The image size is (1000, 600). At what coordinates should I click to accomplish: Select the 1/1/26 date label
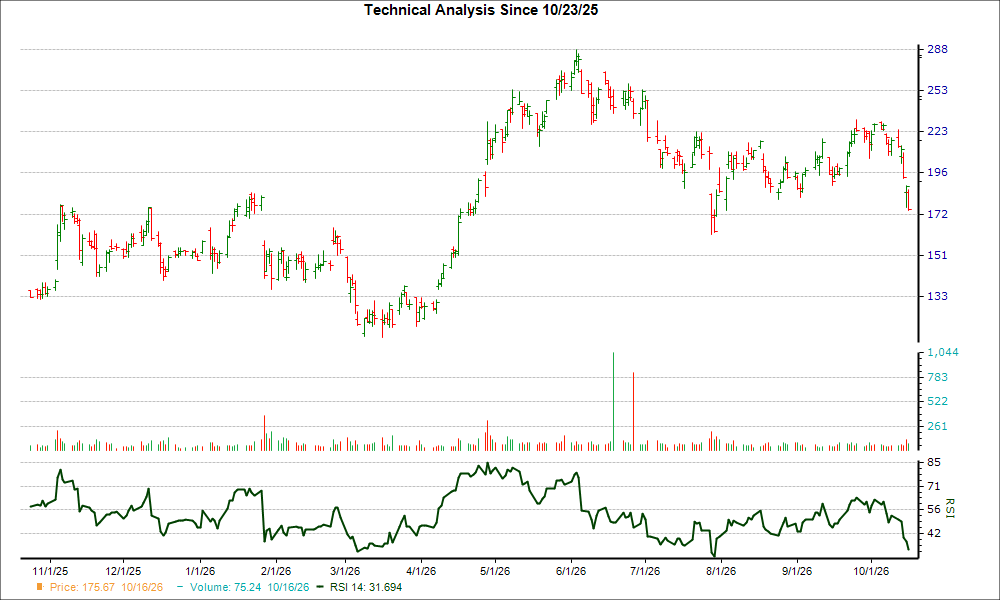tap(200, 571)
